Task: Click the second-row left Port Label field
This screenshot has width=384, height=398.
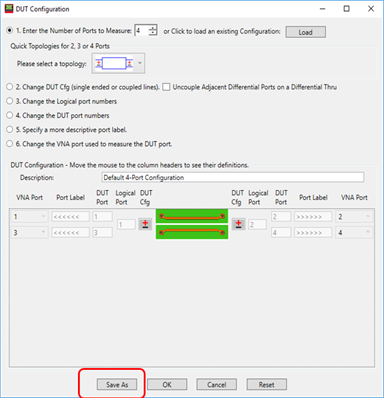Action: (x=70, y=232)
